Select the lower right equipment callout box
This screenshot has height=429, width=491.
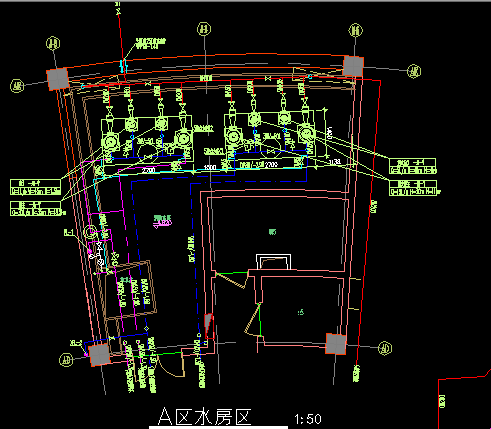tap(413, 188)
